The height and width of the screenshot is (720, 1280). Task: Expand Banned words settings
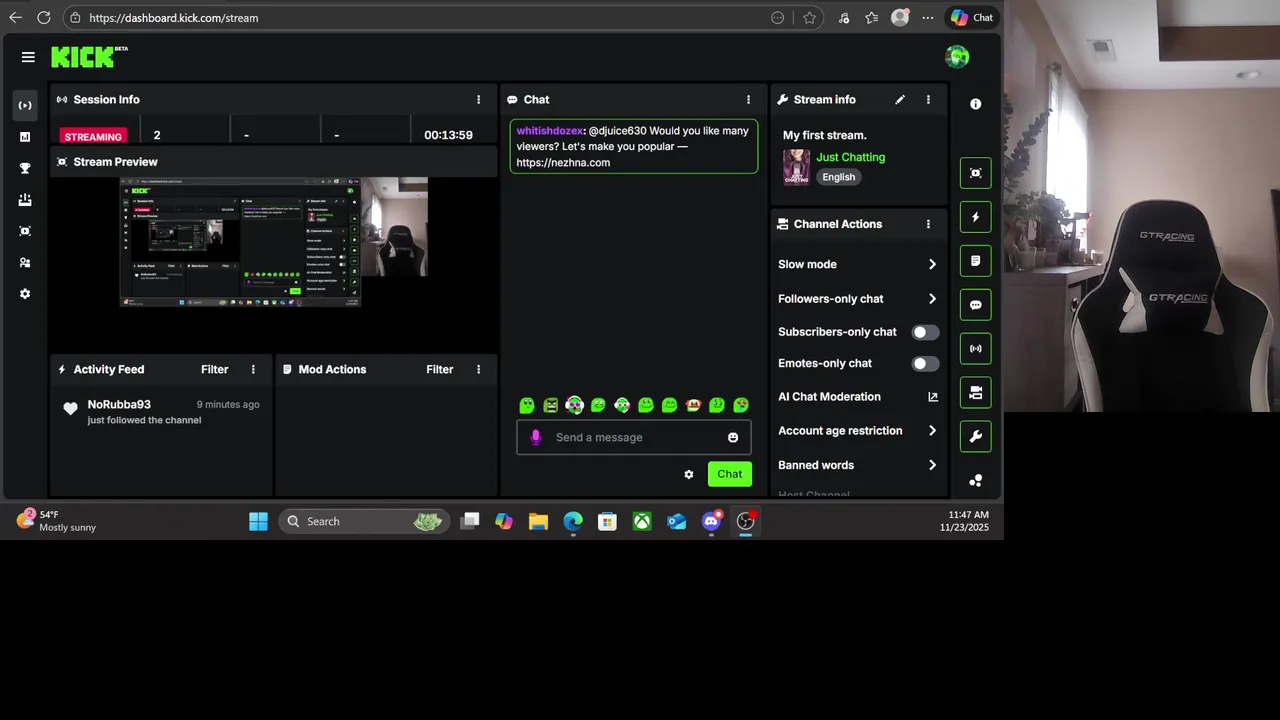858,465
